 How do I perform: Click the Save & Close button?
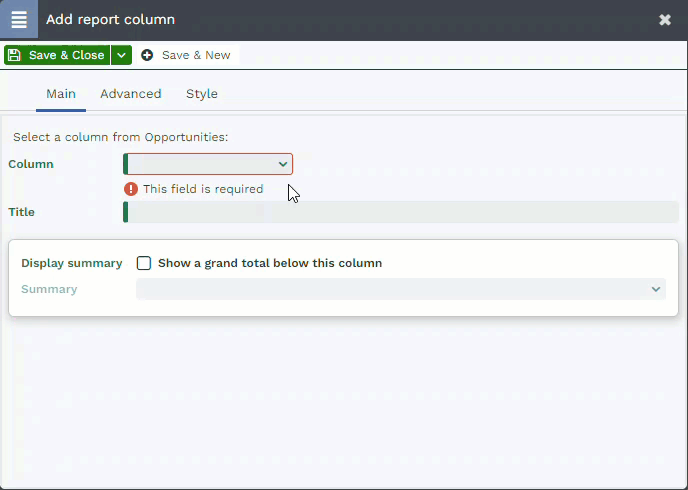coord(57,55)
